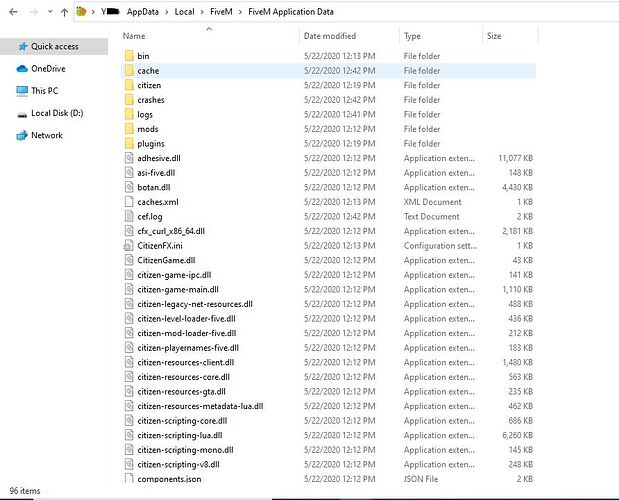Click the 6,260 KB size value
The height and width of the screenshot is (500, 619).
pos(518,435)
